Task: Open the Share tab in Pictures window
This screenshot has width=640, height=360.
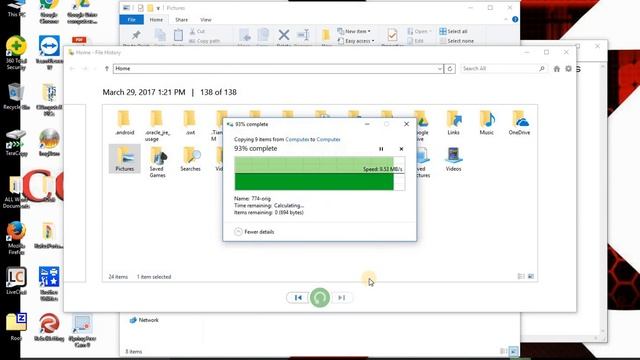Action: pyautogui.click(x=182, y=20)
